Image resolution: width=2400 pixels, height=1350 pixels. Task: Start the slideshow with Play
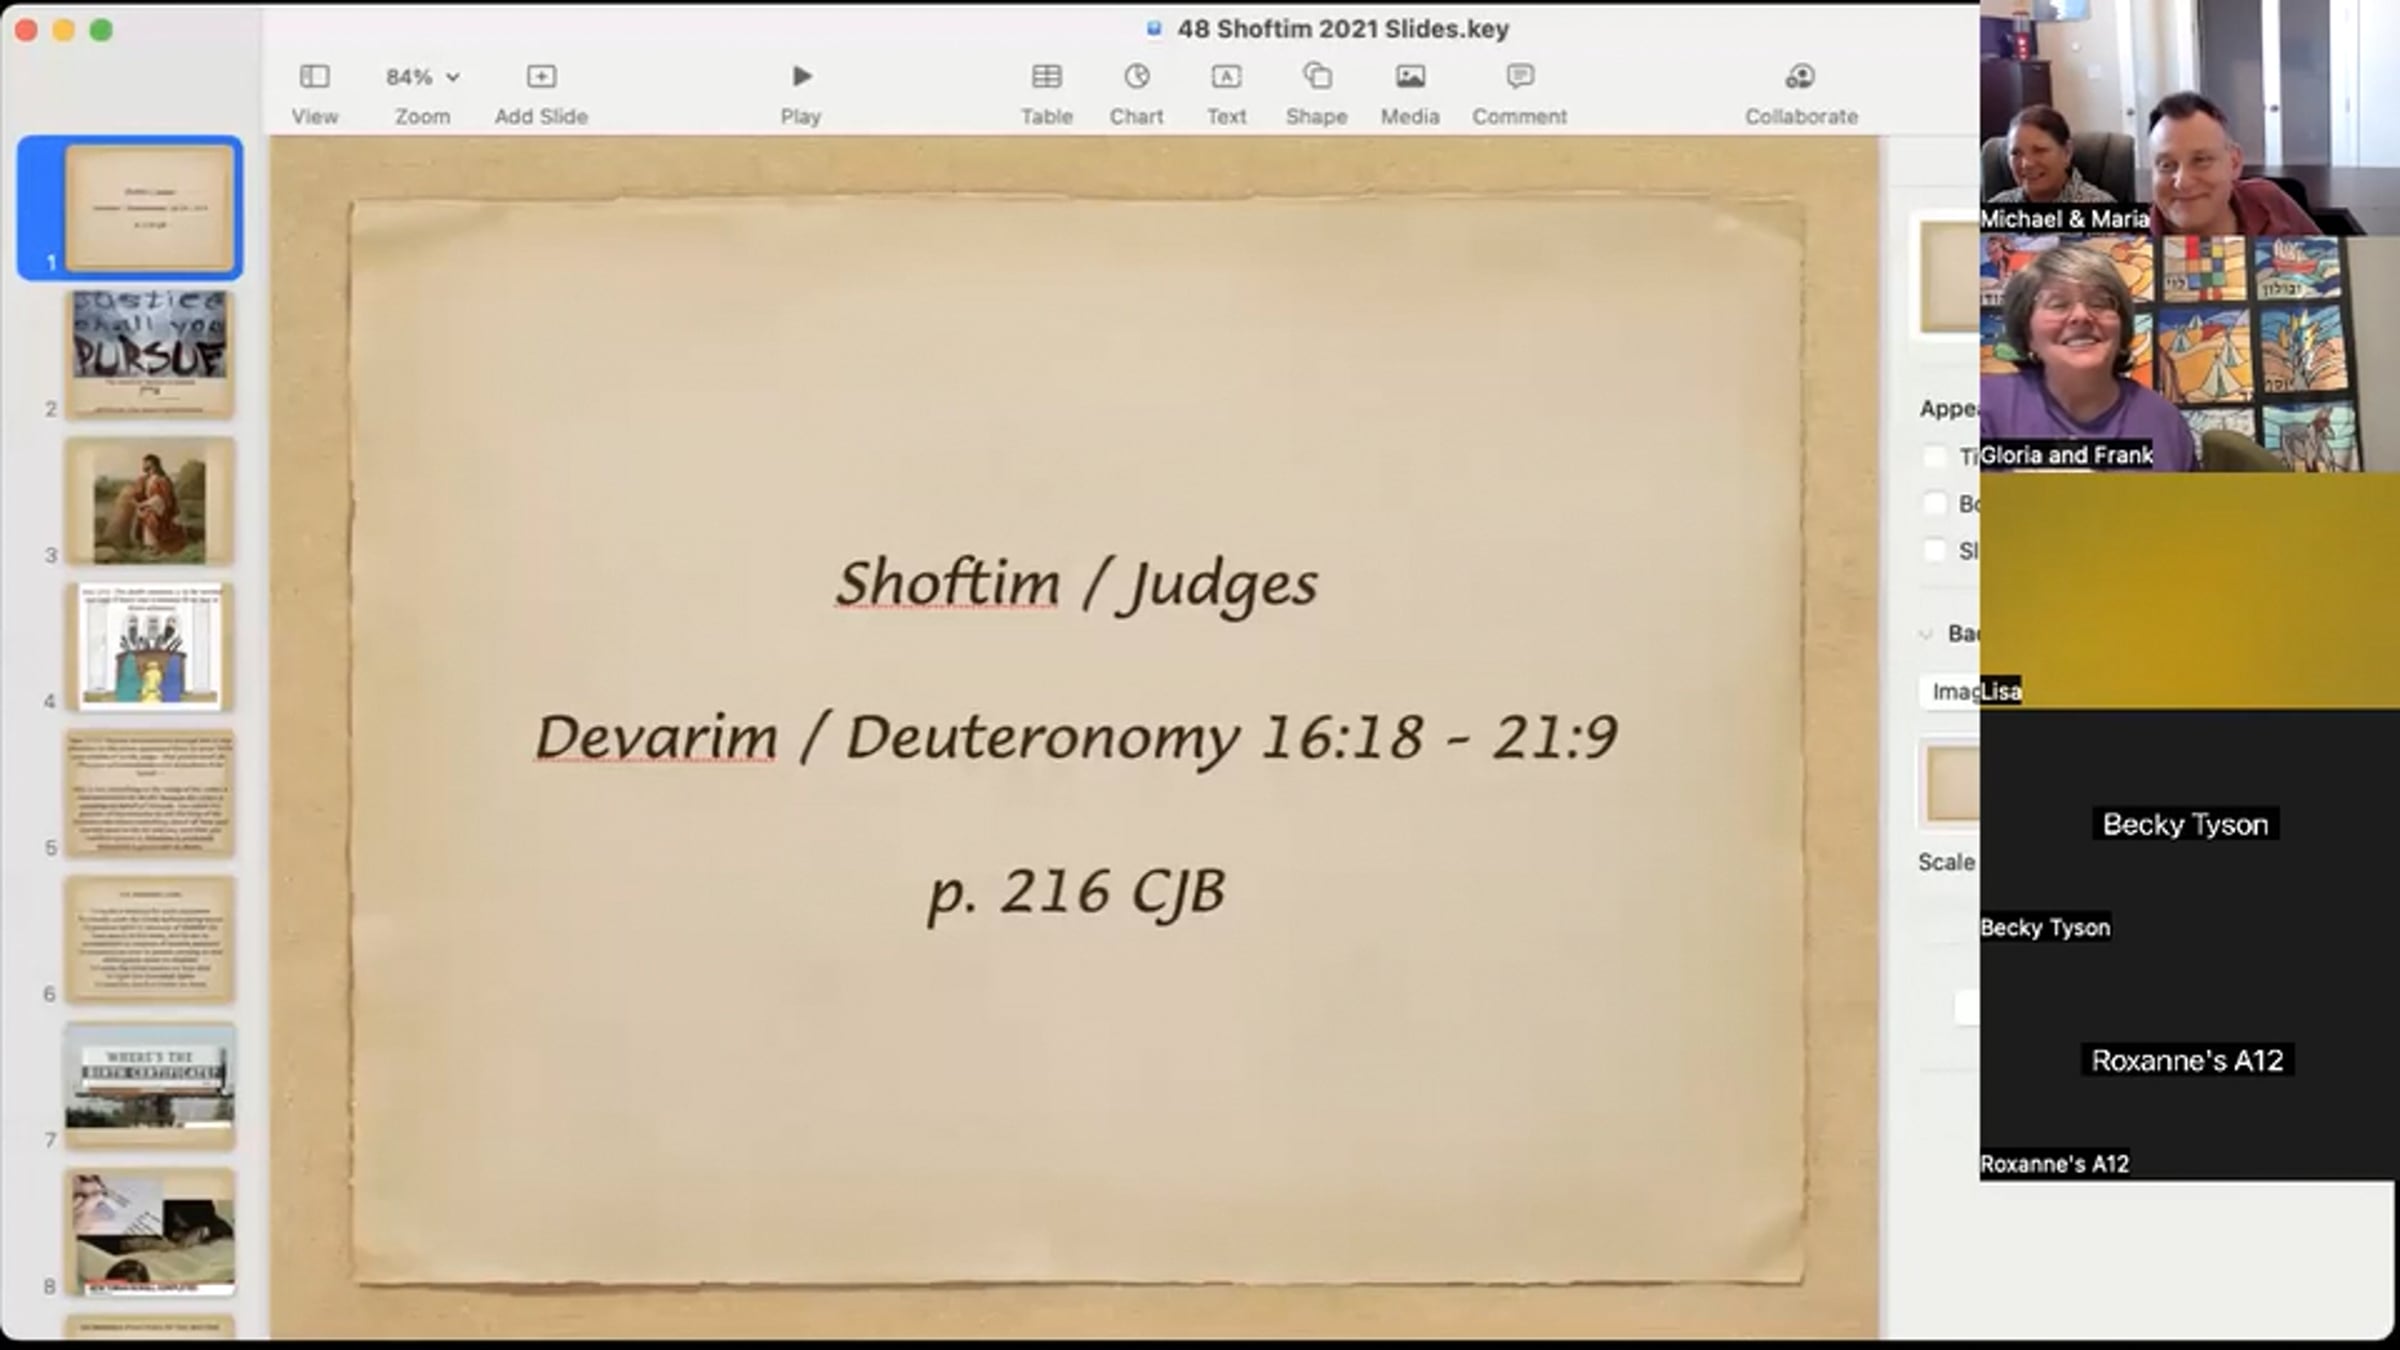(801, 77)
